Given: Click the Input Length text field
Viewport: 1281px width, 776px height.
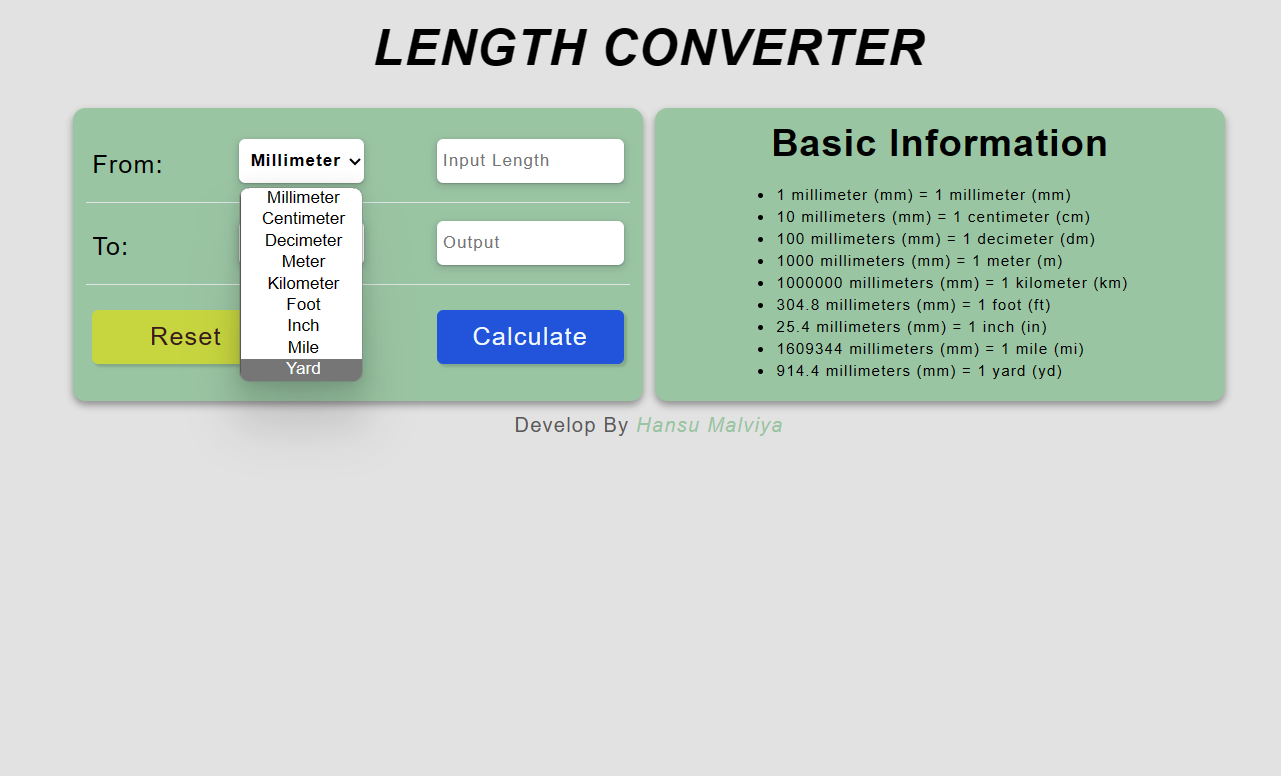Looking at the screenshot, I should [x=530, y=160].
